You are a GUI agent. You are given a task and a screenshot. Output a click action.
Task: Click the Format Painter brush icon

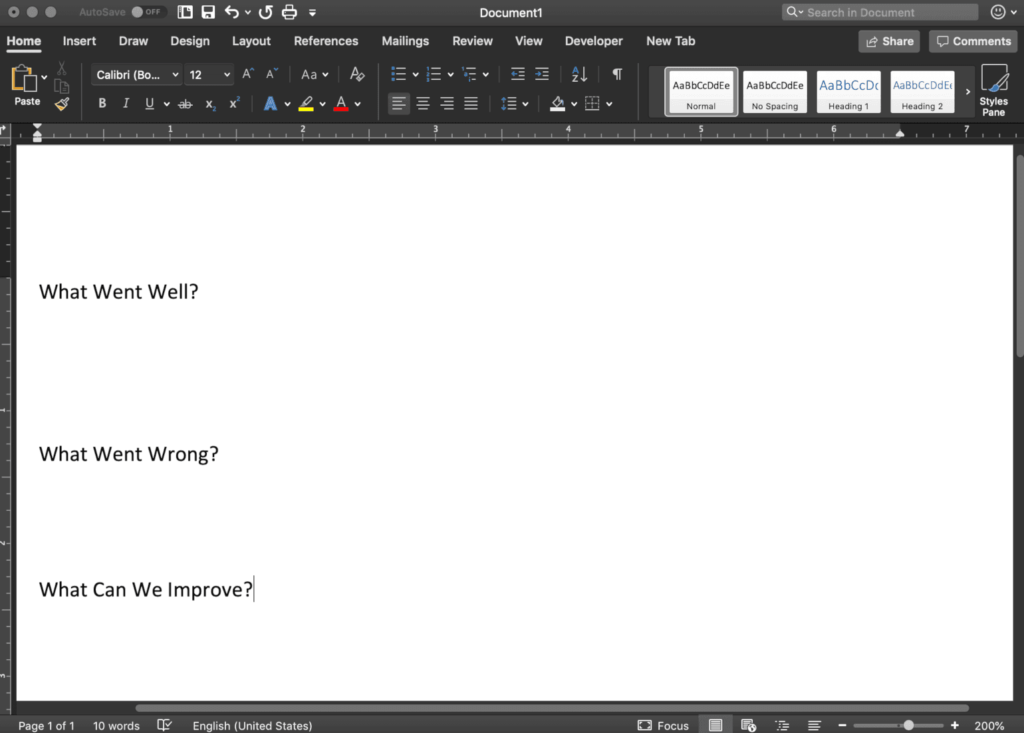tap(62, 104)
